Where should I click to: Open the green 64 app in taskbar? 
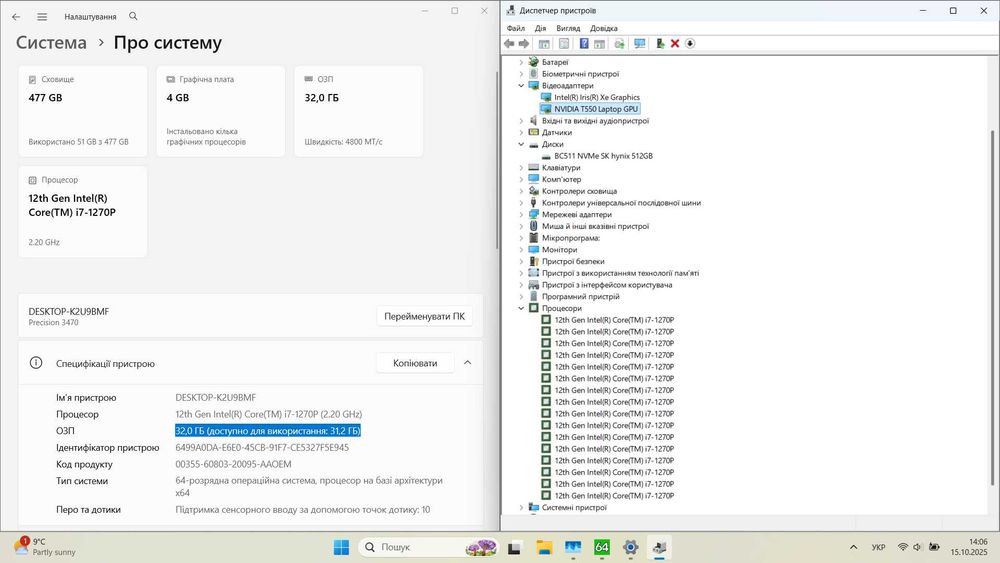pos(601,547)
